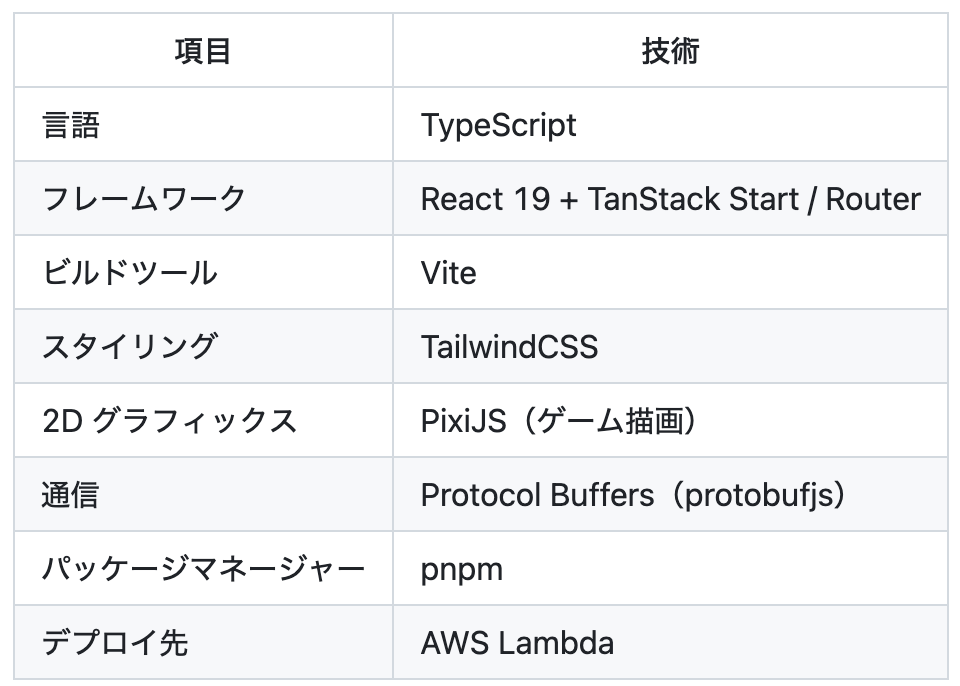Click the 技術 column header
960x686 pixels.
pos(669,52)
